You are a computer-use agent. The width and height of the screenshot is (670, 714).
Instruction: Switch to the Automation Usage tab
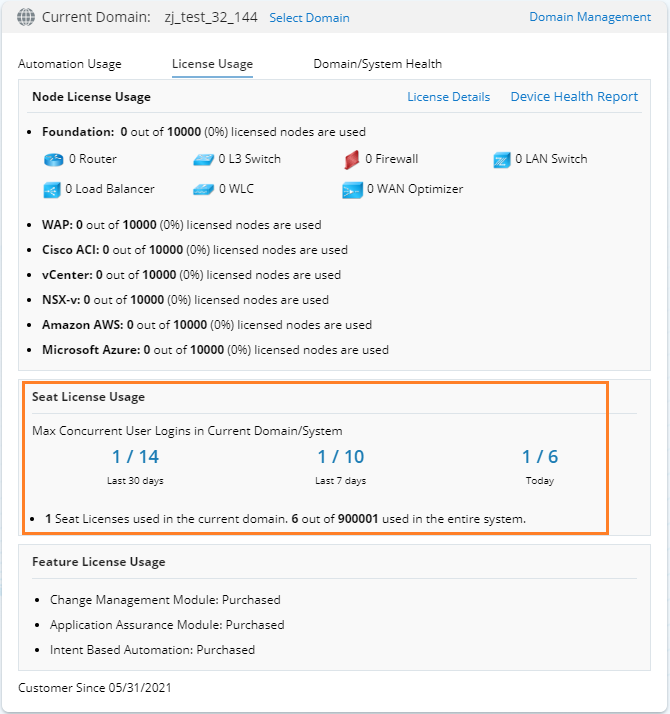click(x=70, y=64)
